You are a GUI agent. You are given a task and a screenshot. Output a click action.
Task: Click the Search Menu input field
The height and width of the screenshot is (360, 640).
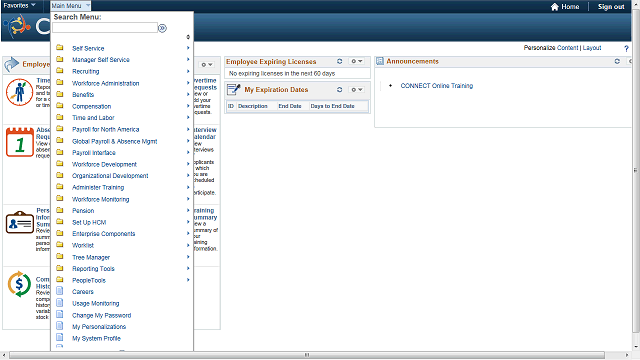pos(105,28)
